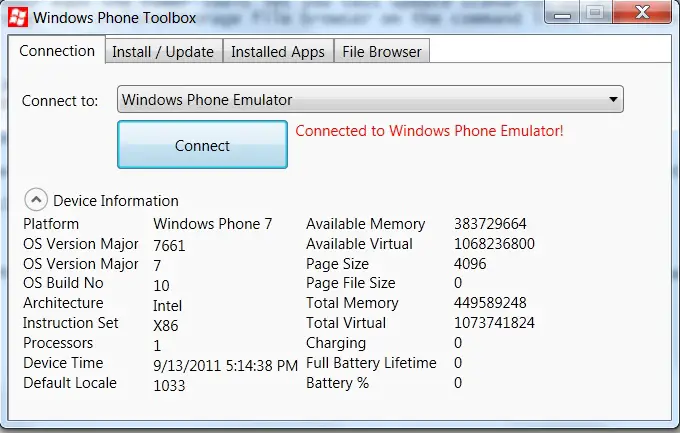Click the Instruction Set value X86

pyautogui.click(x=166, y=325)
